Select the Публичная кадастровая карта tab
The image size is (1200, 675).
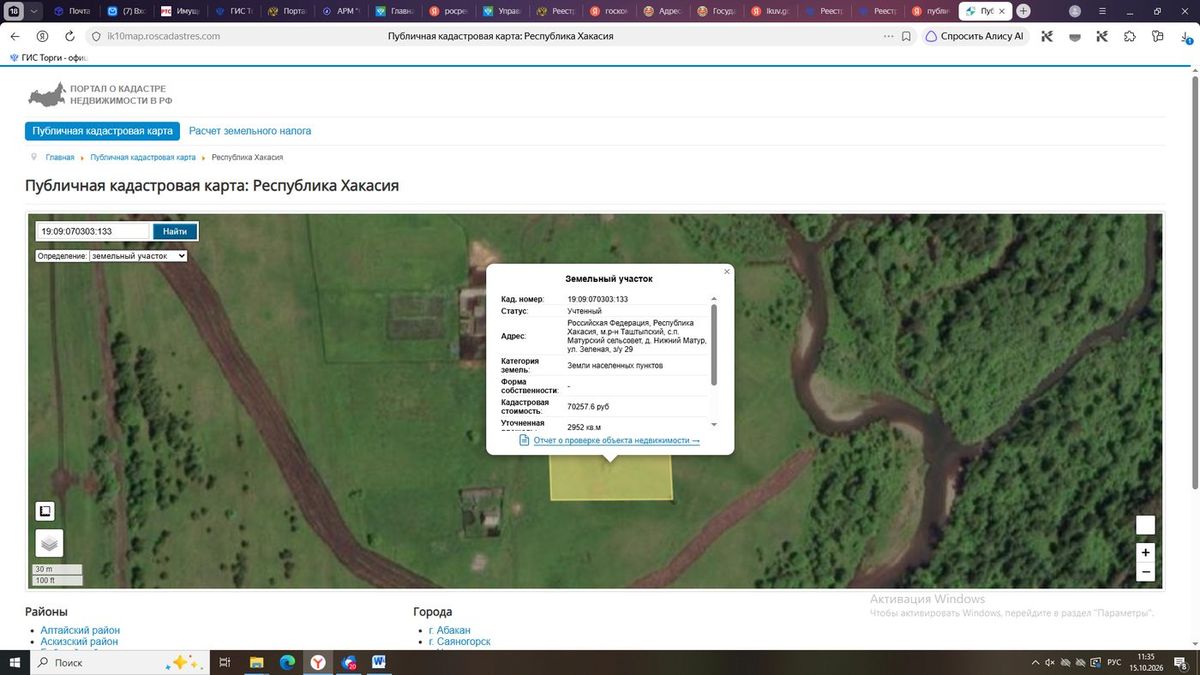[x=102, y=131]
